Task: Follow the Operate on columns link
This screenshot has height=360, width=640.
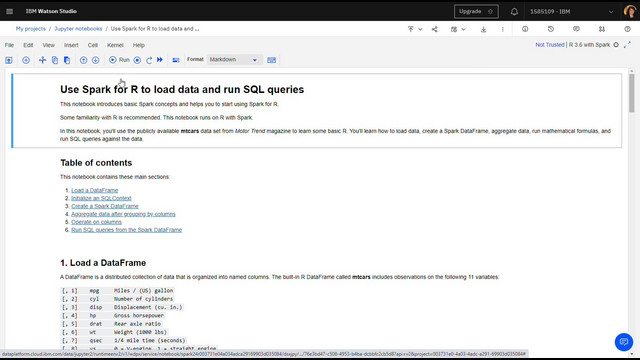Action: coord(96,222)
